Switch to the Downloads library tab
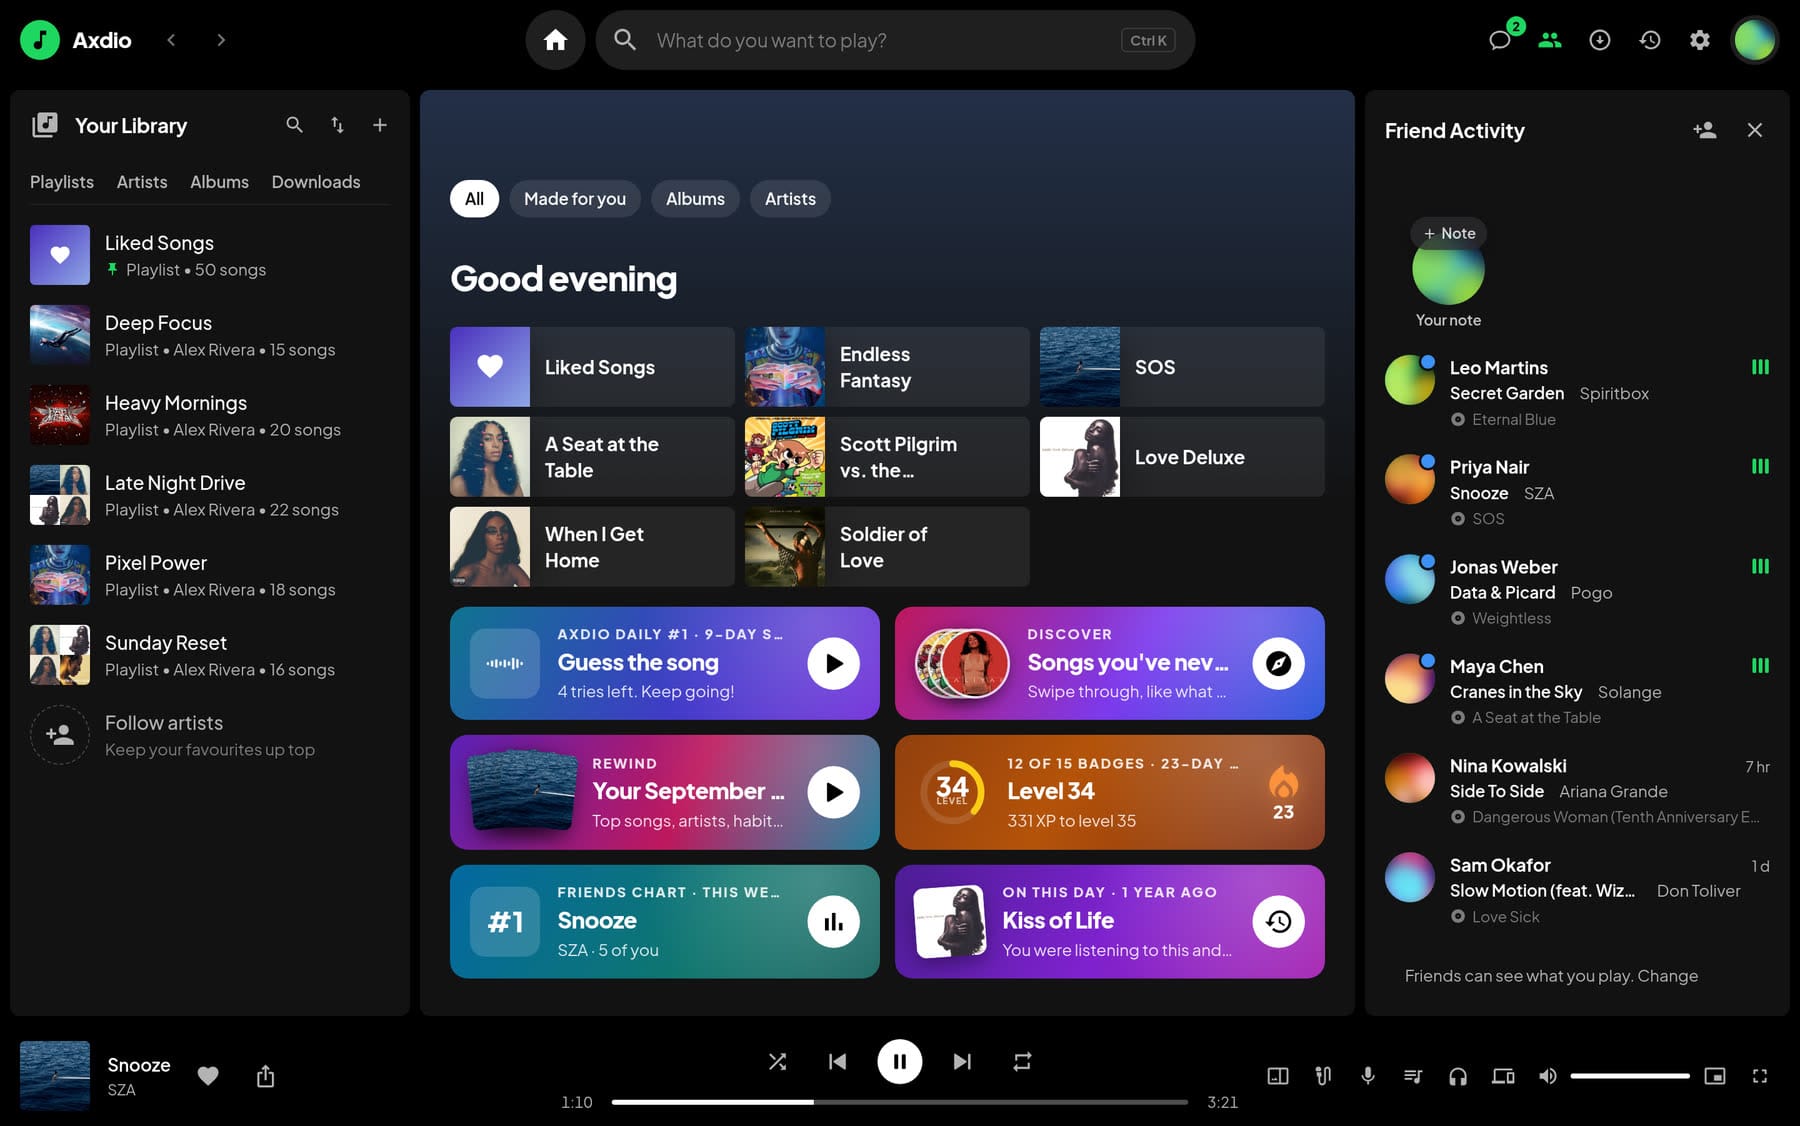The width and height of the screenshot is (1800, 1126). click(x=316, y=182)
